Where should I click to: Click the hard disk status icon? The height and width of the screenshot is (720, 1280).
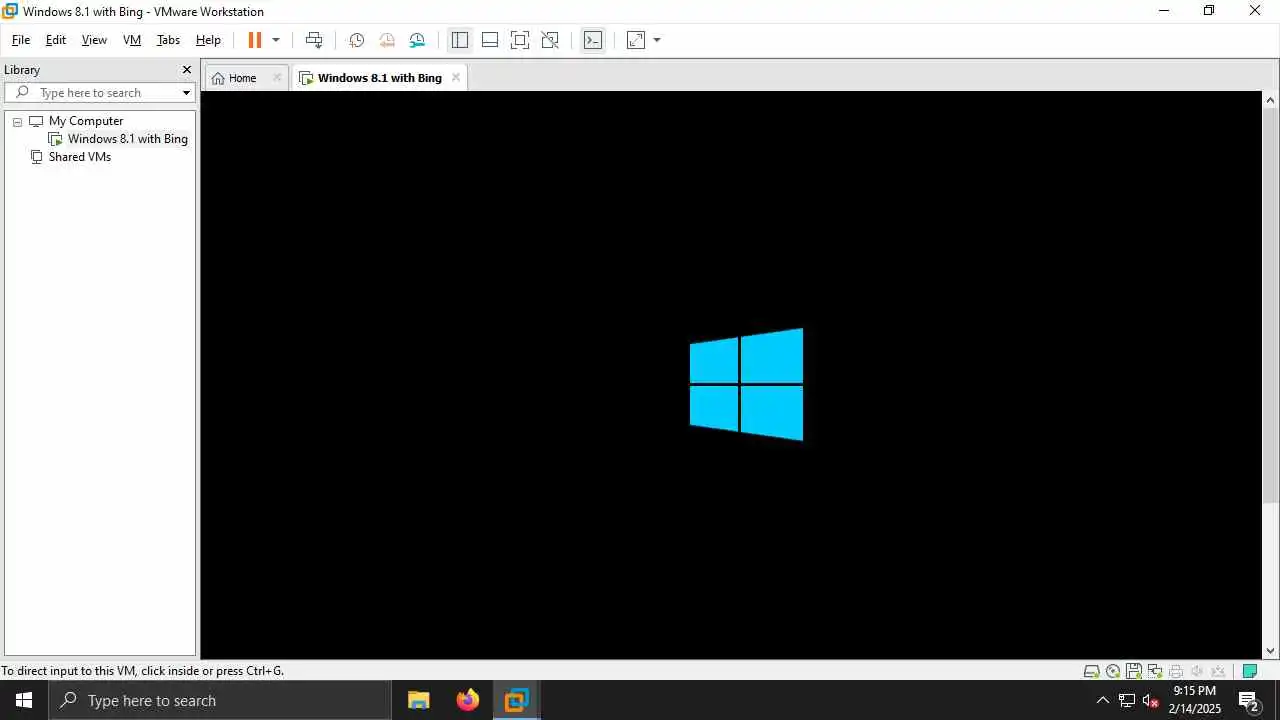click(1092, 671)
